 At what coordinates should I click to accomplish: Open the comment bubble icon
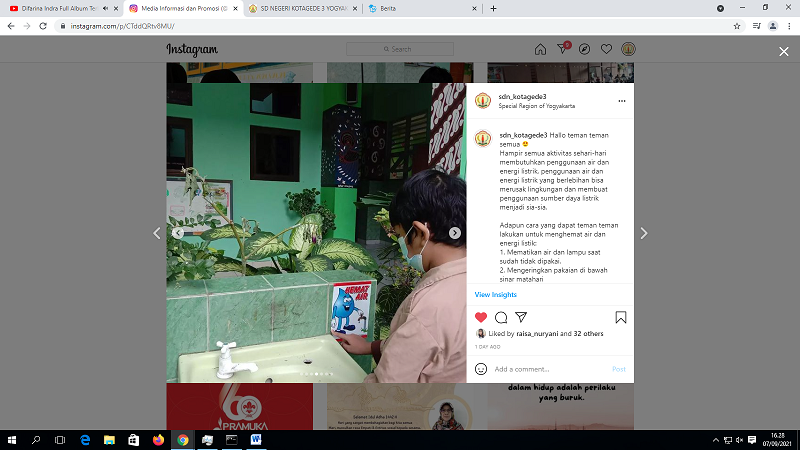pyautogui.click(x=501, y=317)
